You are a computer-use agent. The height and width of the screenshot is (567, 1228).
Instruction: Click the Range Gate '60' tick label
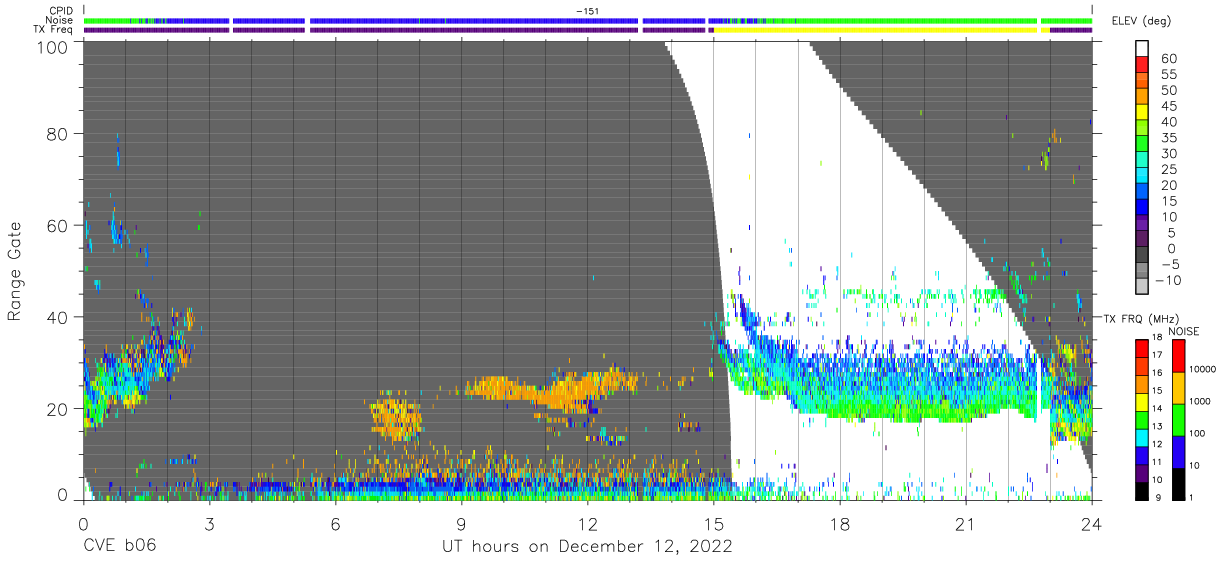click(x=57, y=225)
